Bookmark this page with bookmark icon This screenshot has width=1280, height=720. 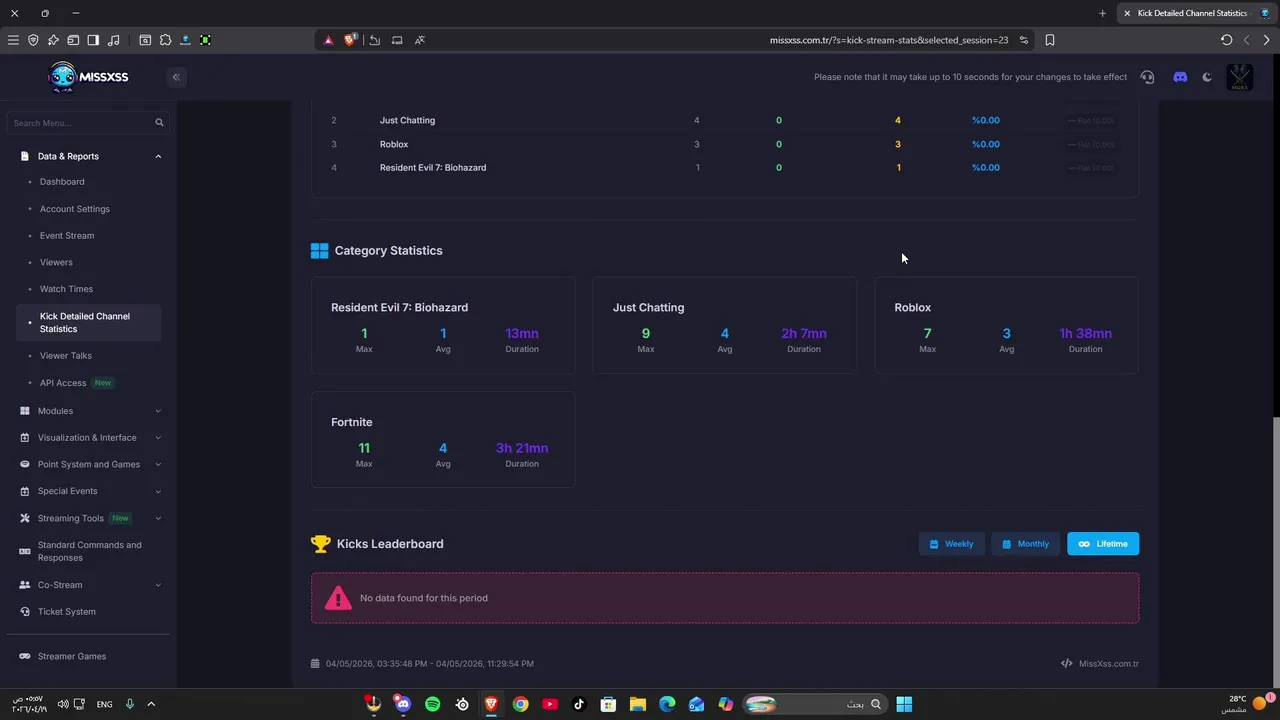1050,40
